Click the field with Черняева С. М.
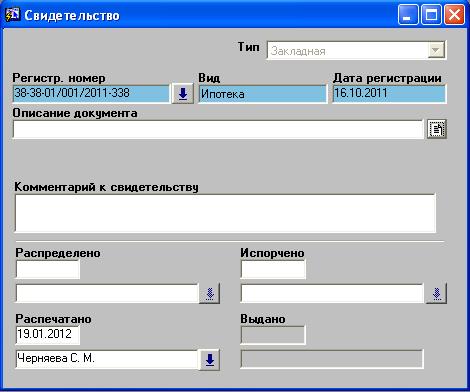 pyautogui.click(x=107, y=359)
